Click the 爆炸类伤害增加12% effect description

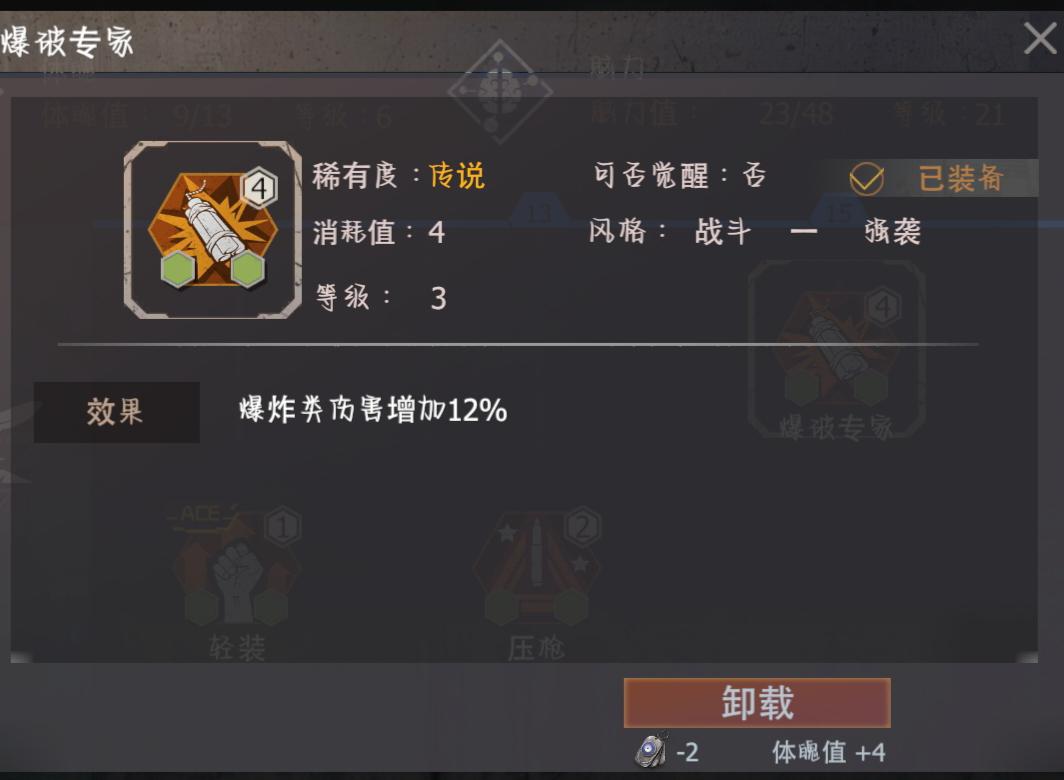tap(373, 410)
